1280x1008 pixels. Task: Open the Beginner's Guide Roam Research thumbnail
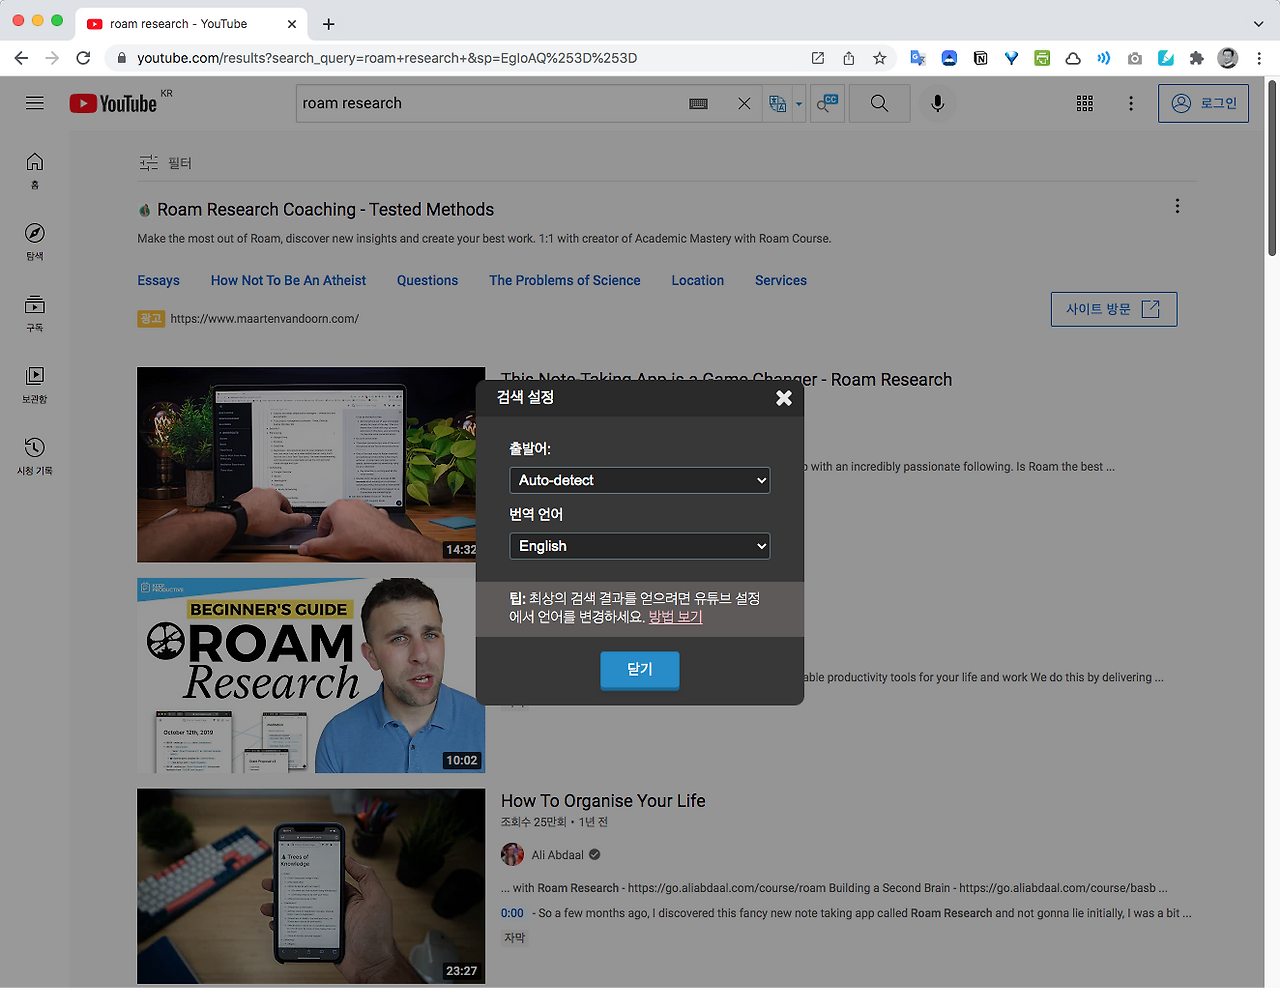[311, 675]
